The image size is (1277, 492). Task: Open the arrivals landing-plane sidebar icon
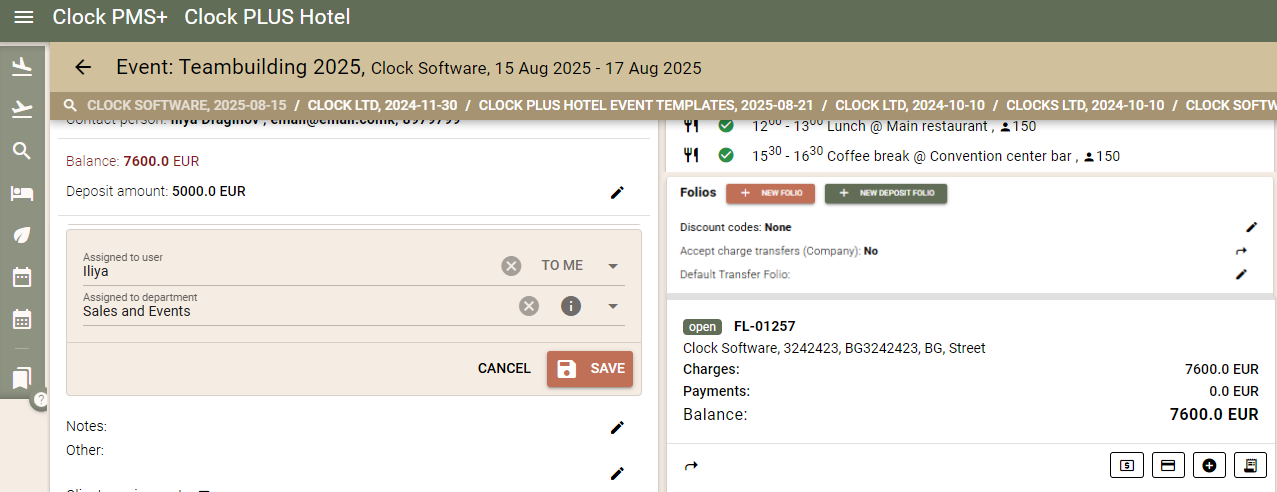click(22, 67)
